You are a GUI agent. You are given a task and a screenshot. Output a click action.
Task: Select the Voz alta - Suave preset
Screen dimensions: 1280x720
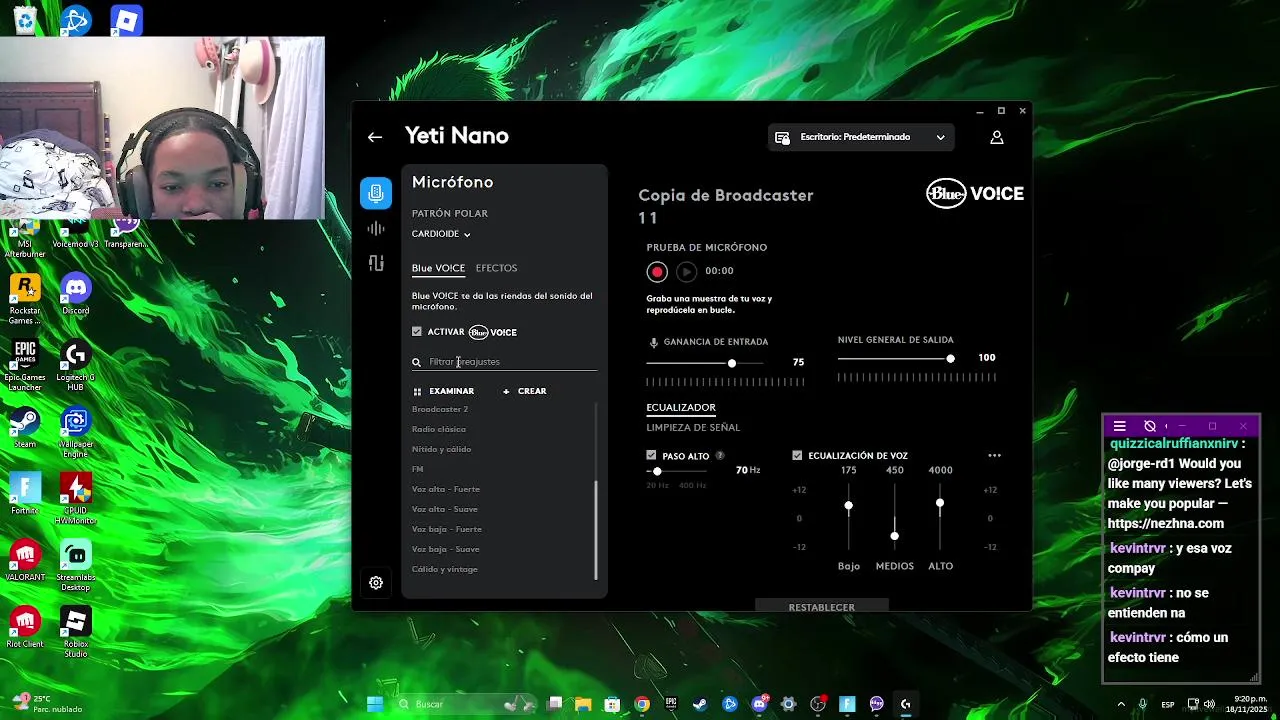pos(445,509)
